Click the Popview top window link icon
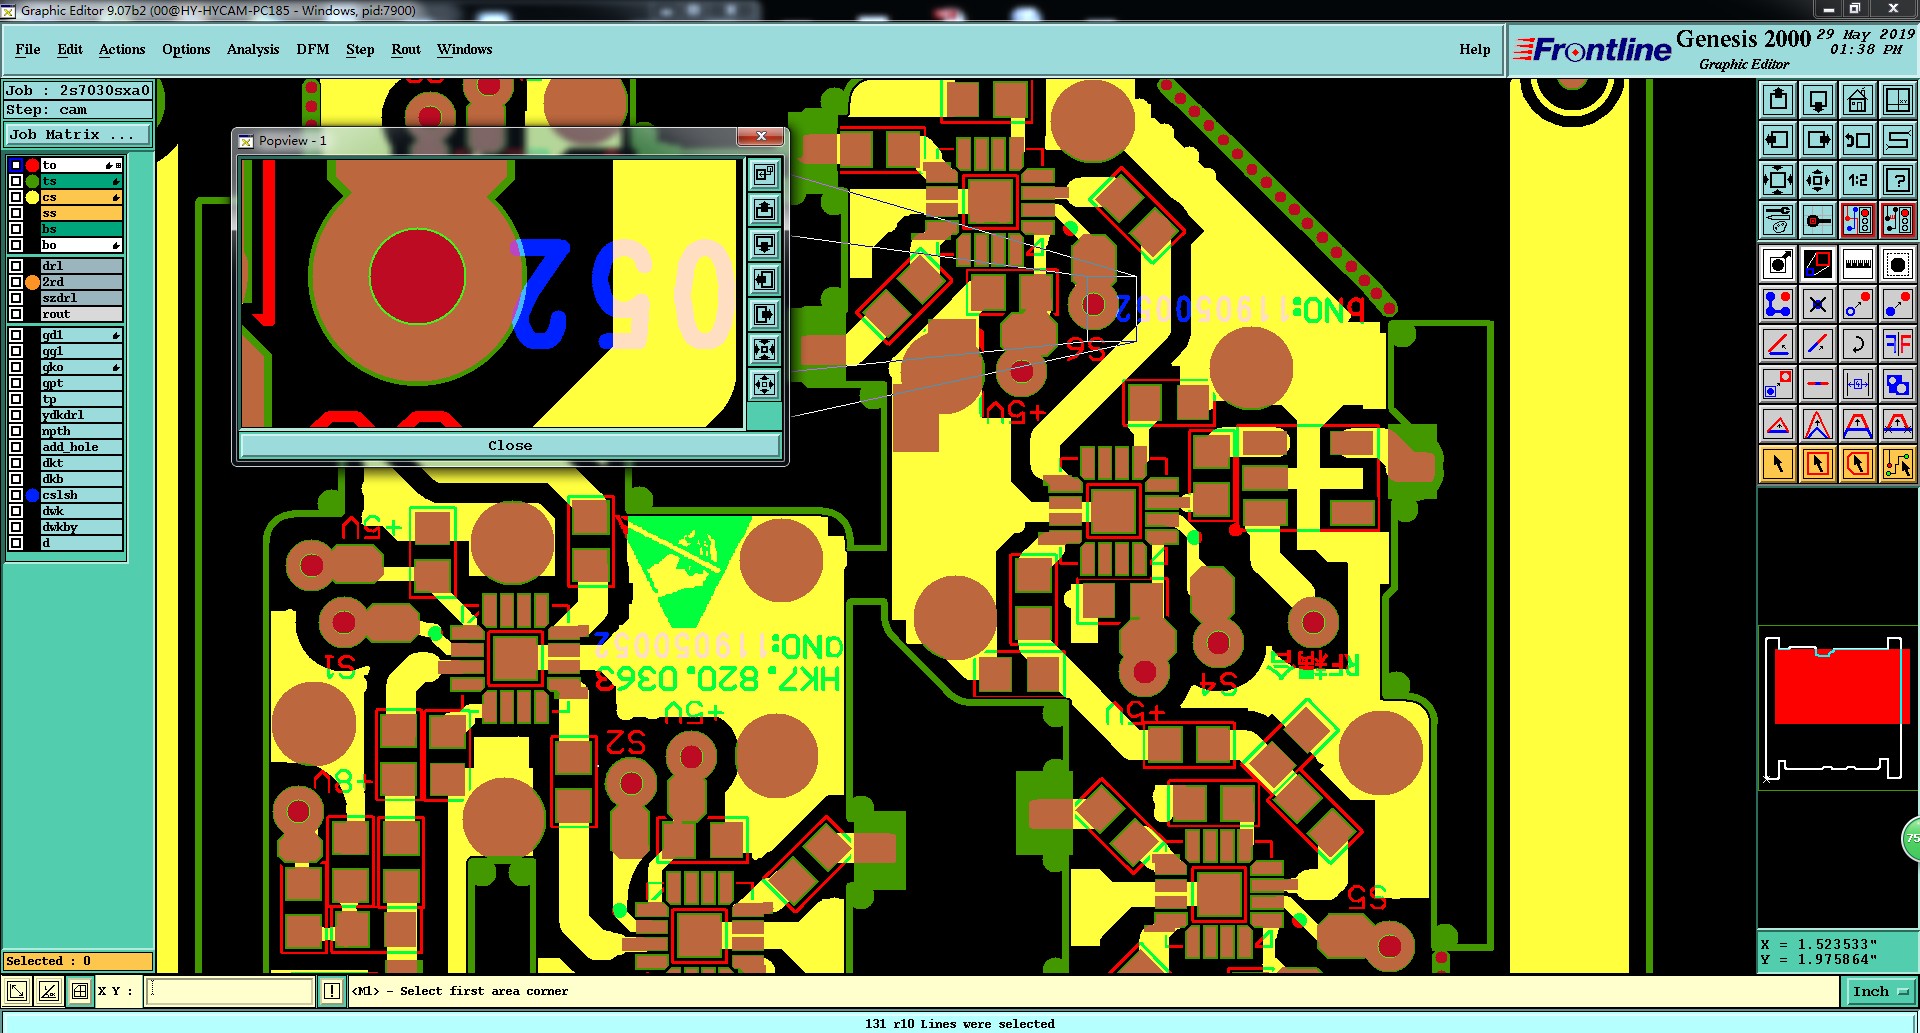The image size is (1920, 1033). pos(764,174)
